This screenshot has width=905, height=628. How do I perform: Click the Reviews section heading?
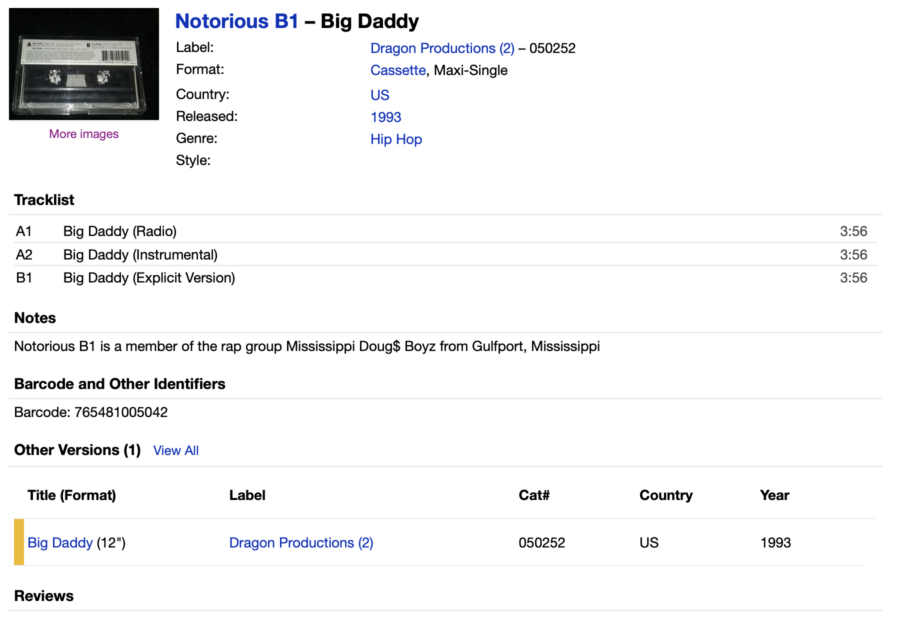click(x=44, y=596)
